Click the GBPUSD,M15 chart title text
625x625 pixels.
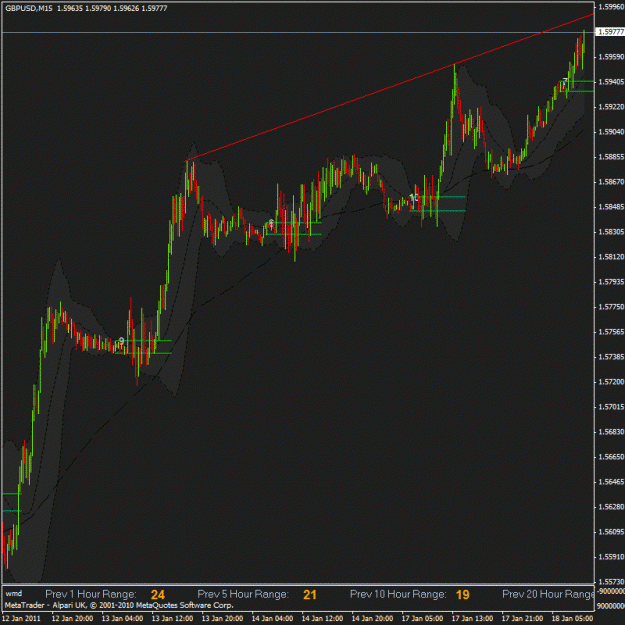pyautogui.click(x=29, y=8)
